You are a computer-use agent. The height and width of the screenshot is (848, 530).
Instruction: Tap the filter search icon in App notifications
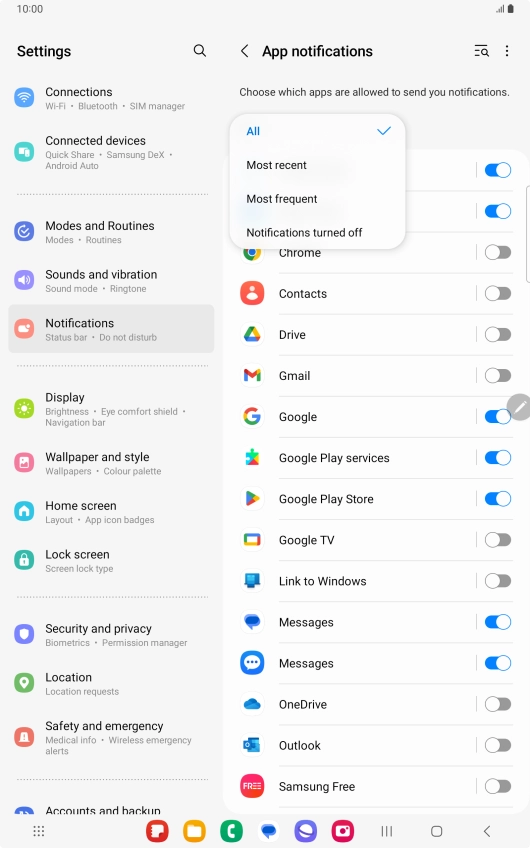(481, 51)
